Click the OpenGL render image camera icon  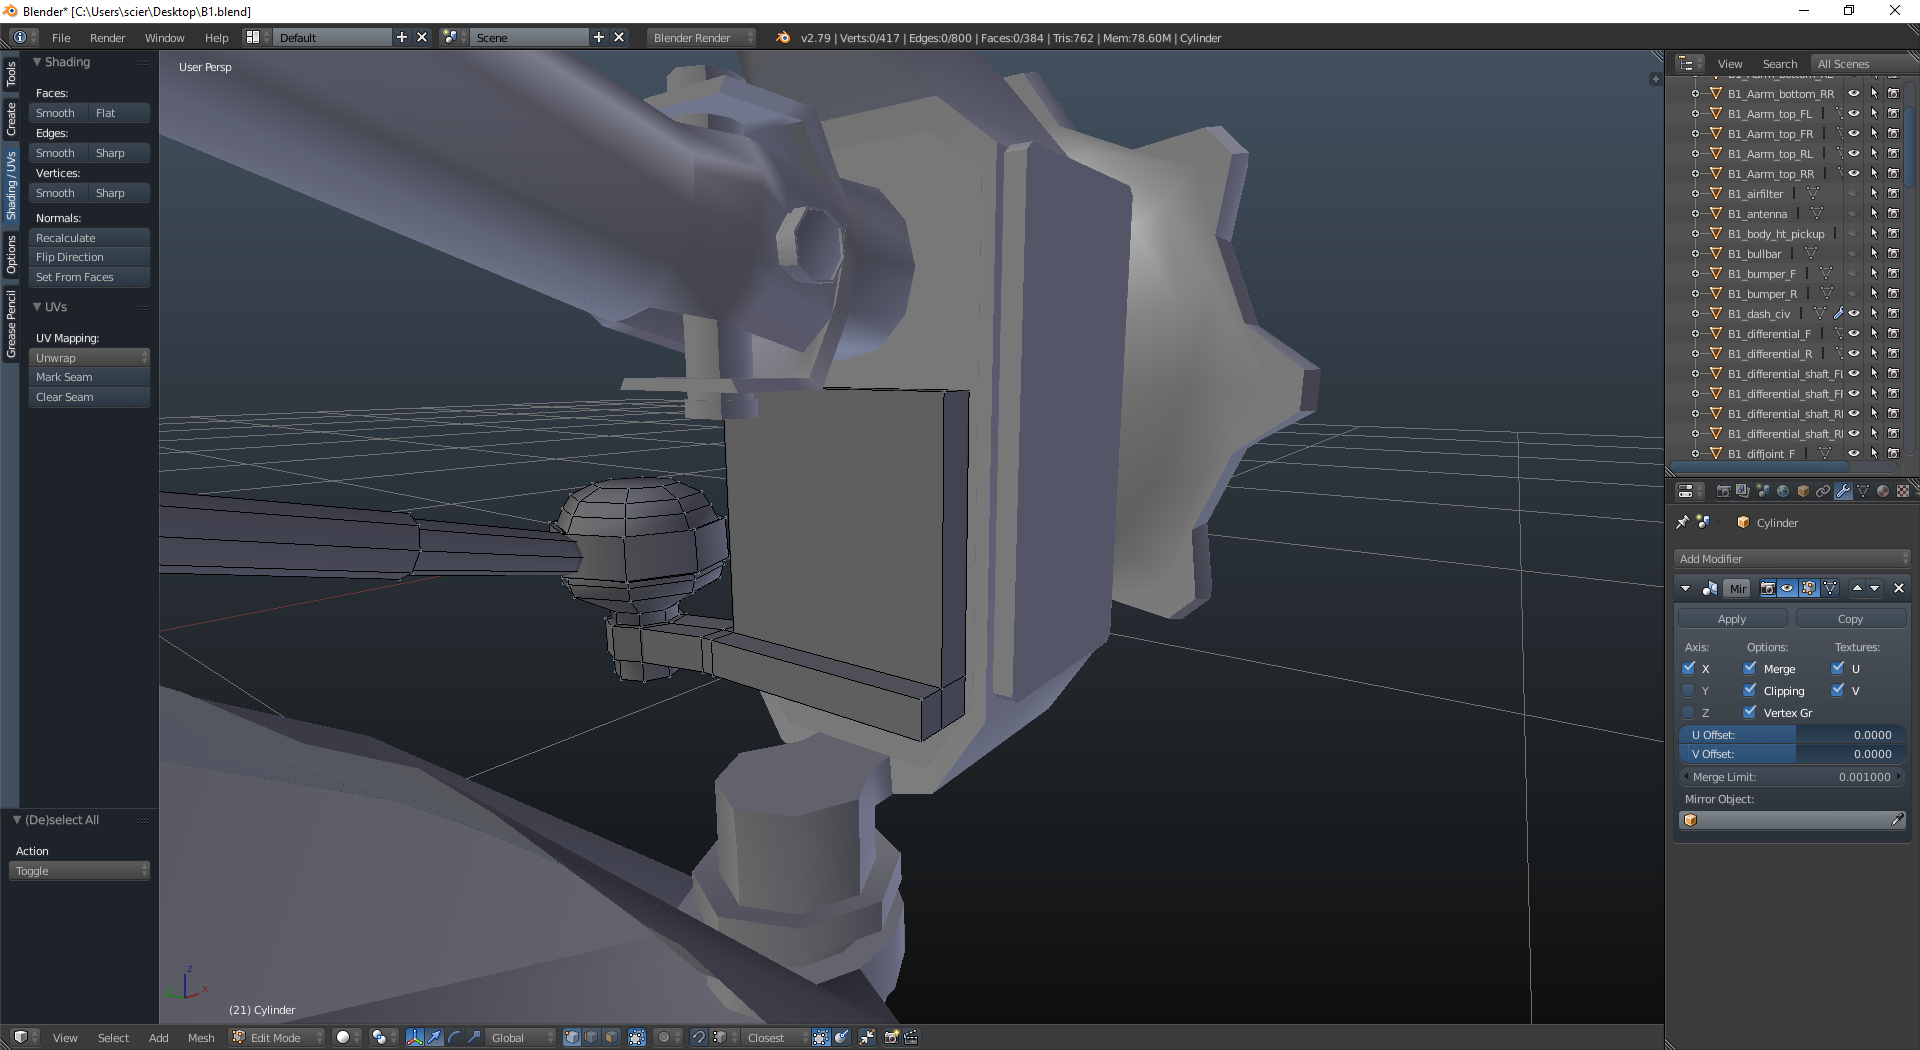891,1038
